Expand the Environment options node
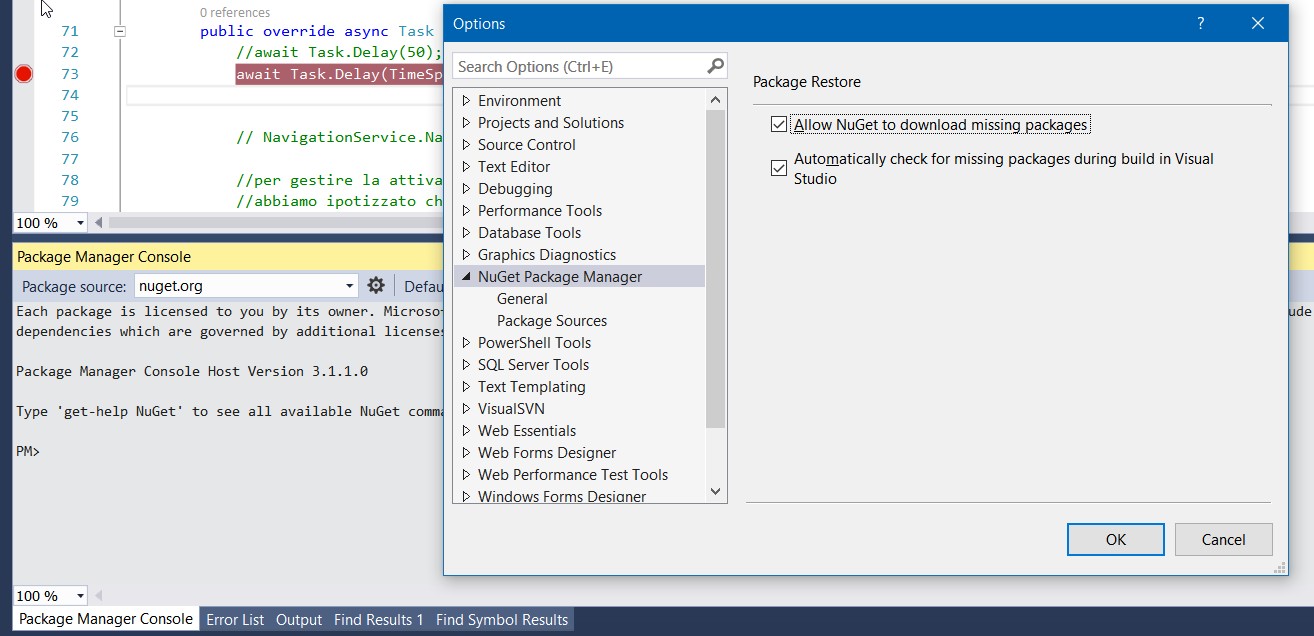1314x636 pixels. coord(466,101)
